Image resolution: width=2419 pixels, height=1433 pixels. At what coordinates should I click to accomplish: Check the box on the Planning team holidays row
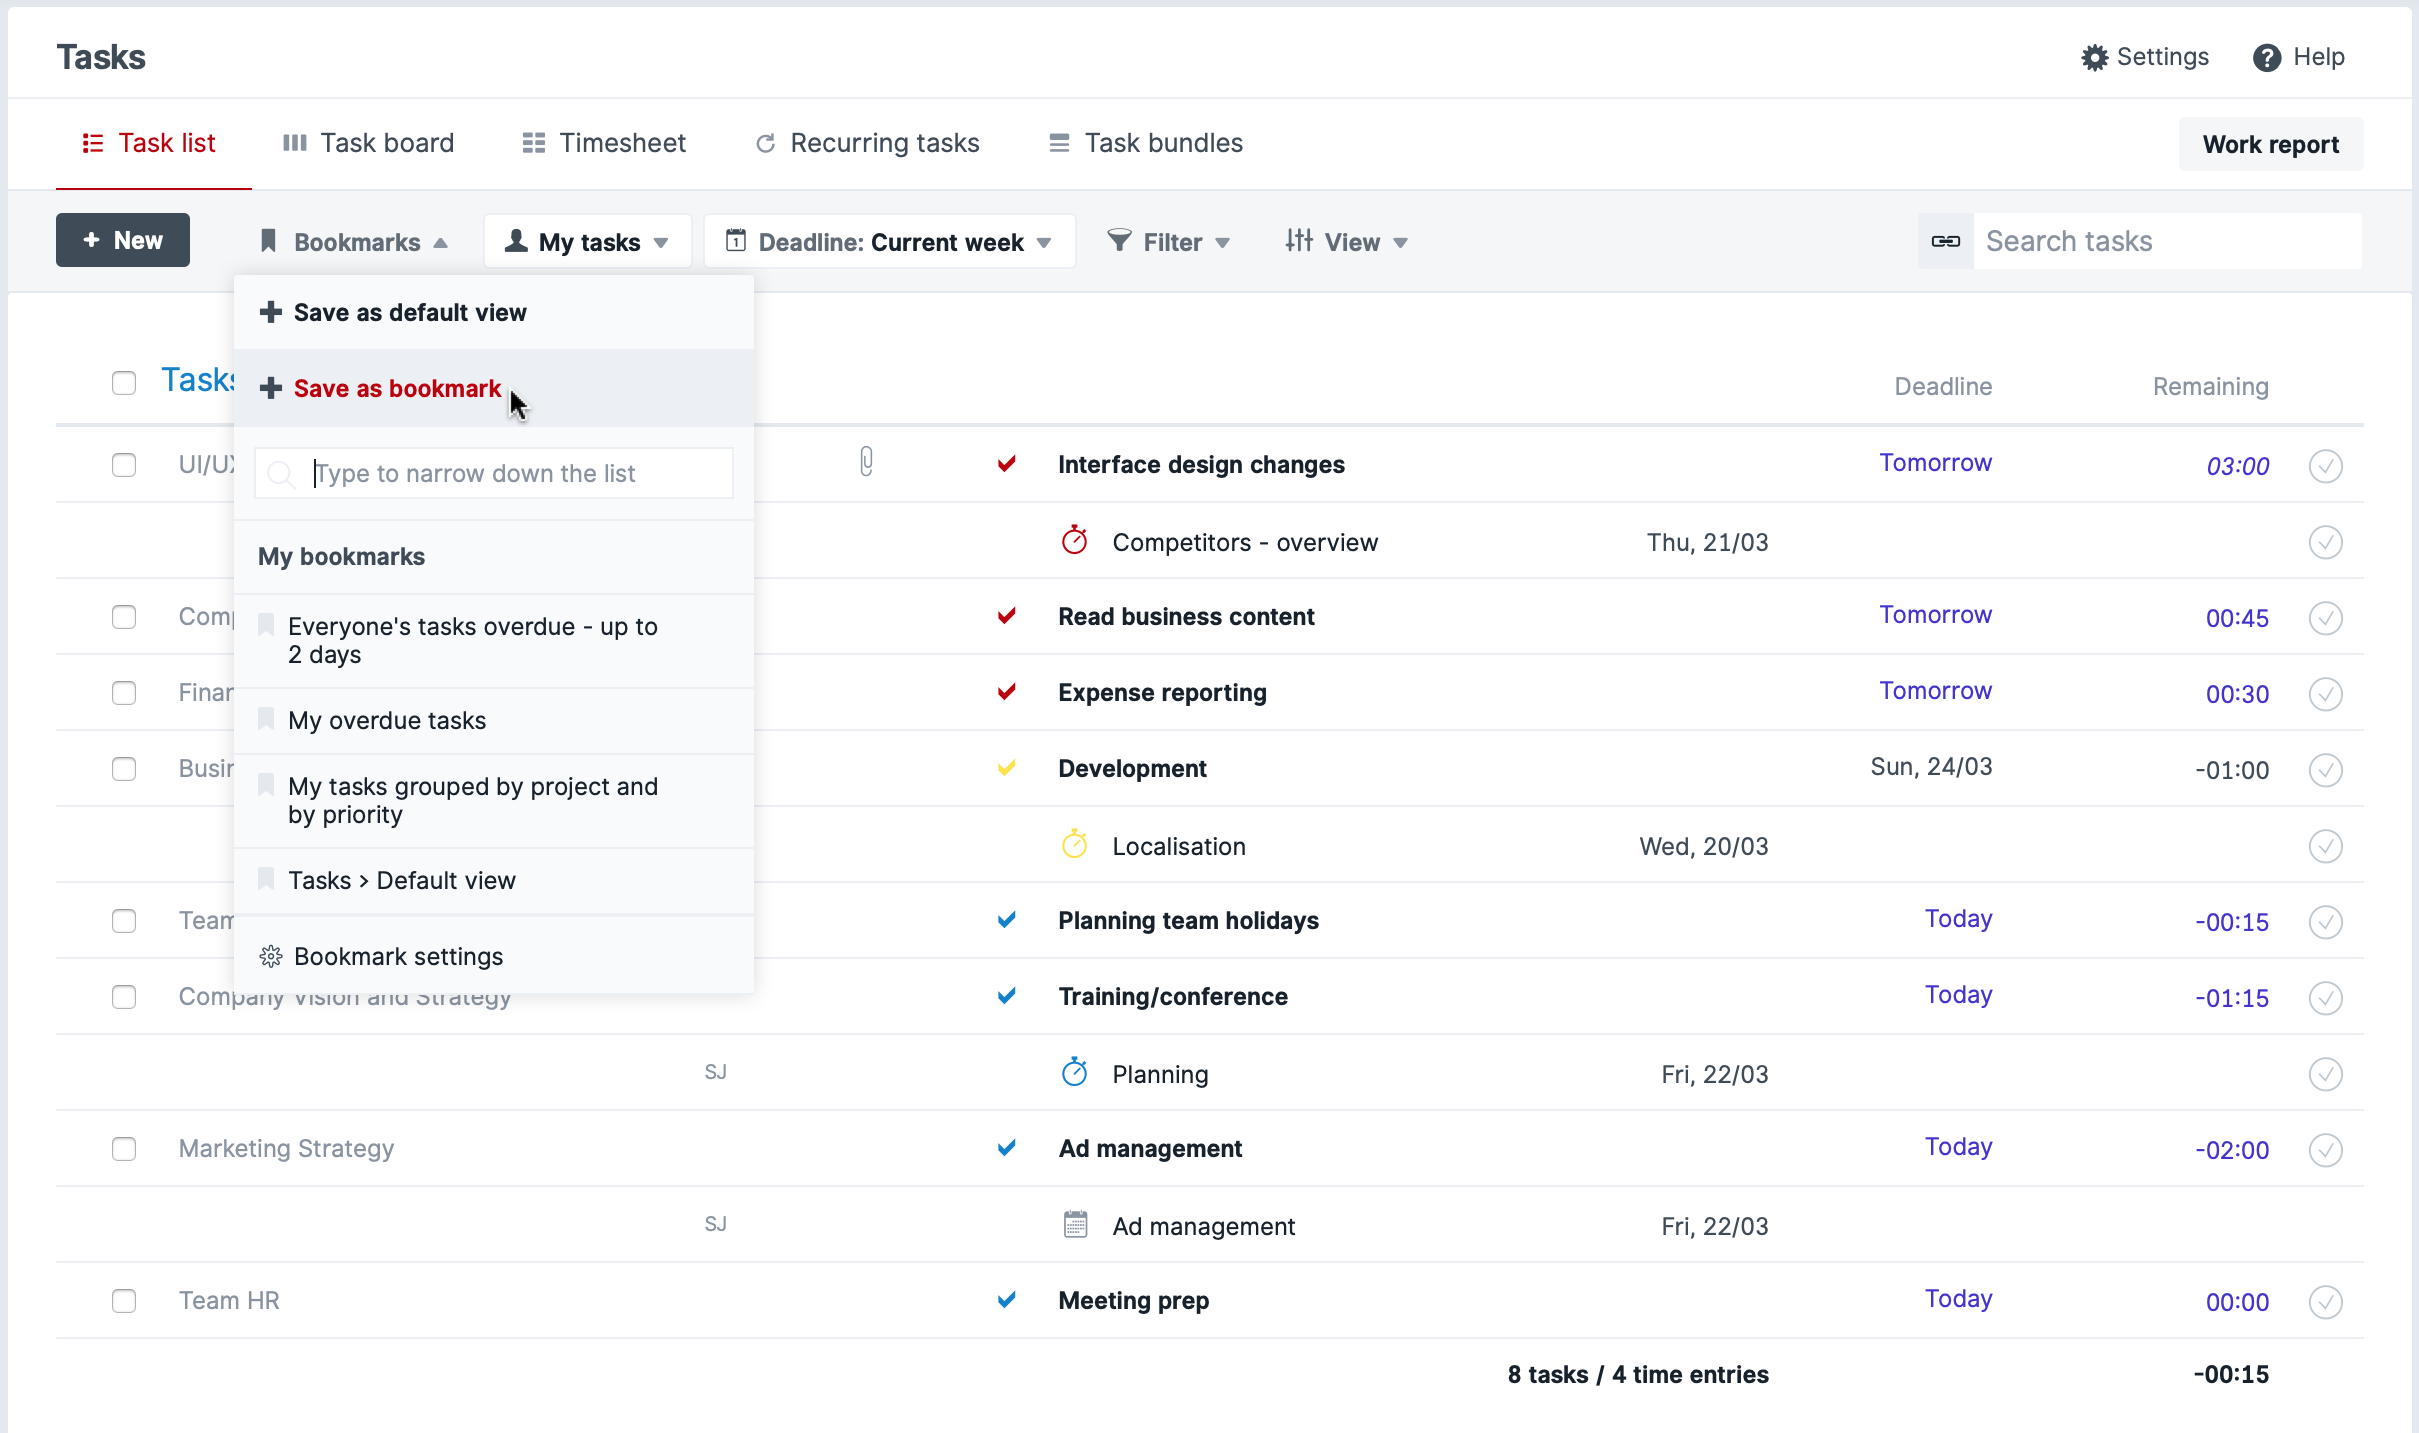124,921
